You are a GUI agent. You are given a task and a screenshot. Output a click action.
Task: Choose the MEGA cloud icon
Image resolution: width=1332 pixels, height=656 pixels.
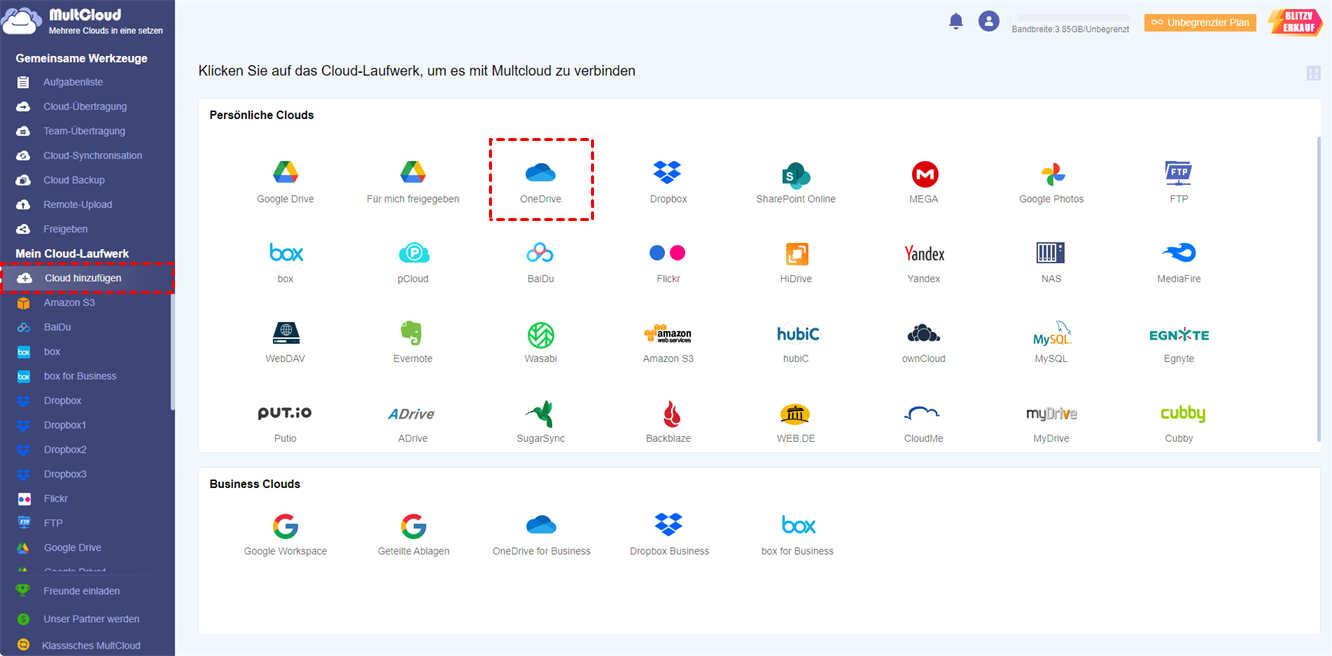click(x=924, y=174)
